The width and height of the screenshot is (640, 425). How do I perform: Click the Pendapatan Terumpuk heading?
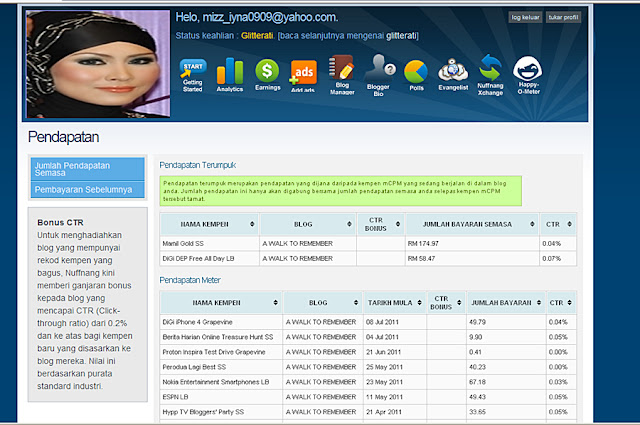[198, 165]
